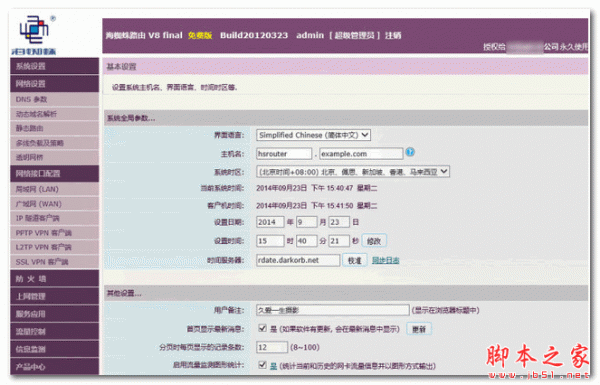Toggle the 首页显示最新消息 checkbox
The height and width of the screenshot is (385, 600).
262,328
